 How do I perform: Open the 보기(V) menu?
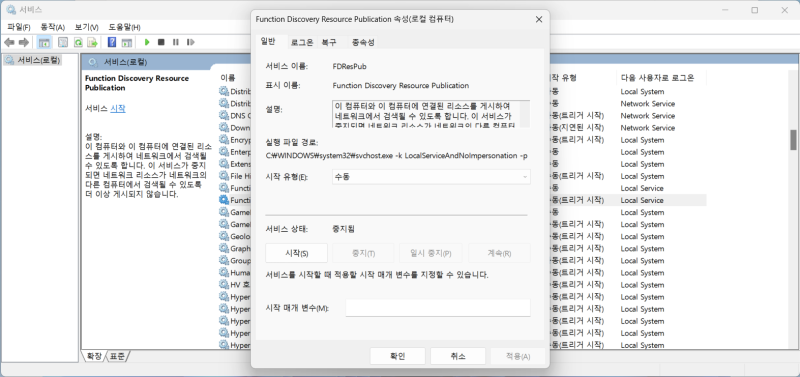[x=87, y=27]
